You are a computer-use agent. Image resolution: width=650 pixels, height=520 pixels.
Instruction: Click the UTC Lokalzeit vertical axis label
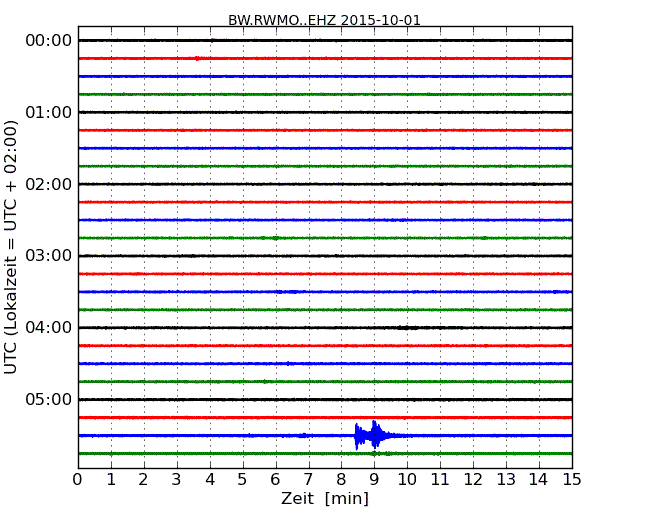tap(11, 247)
